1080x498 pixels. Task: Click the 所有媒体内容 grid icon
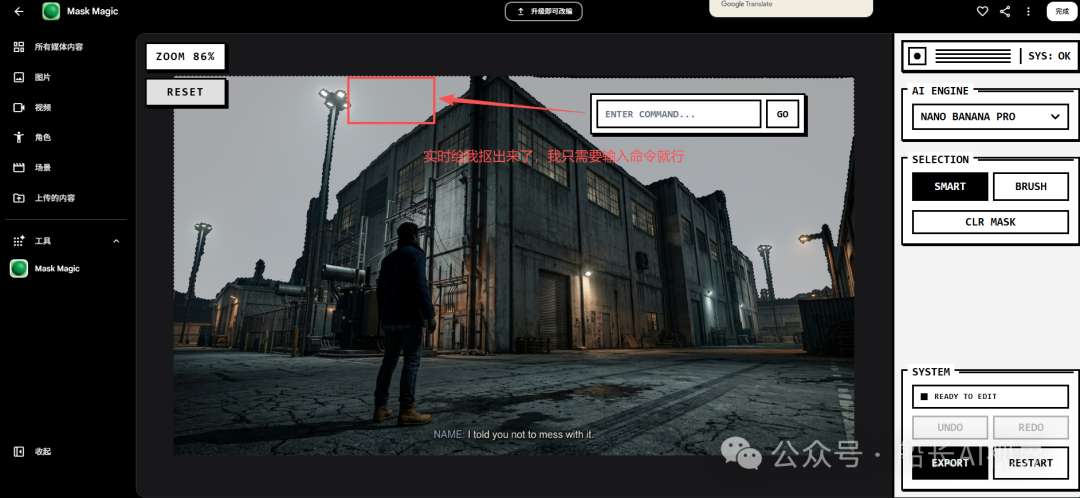pos(19,47)
